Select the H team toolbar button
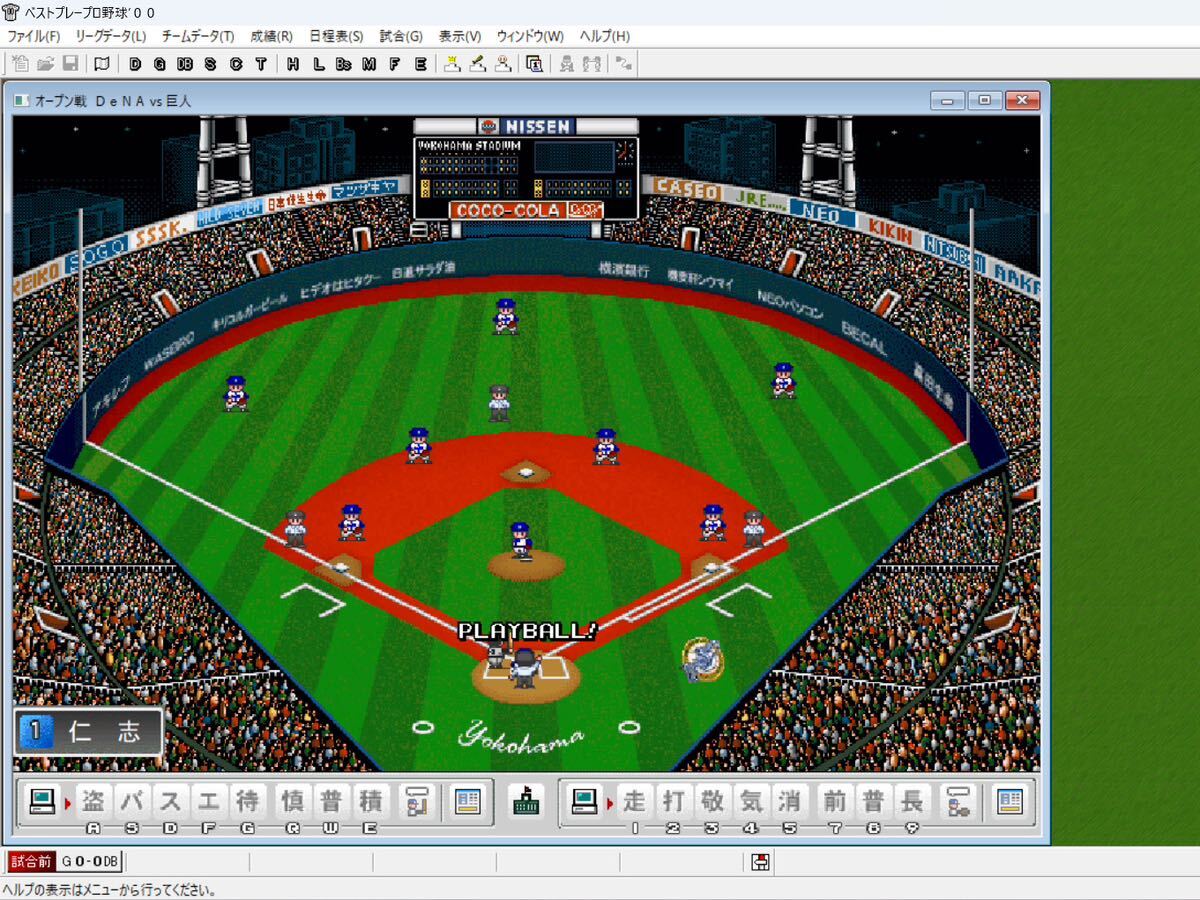The height and width of the screenshot is (900, 1200). click(x=293, y=63)
